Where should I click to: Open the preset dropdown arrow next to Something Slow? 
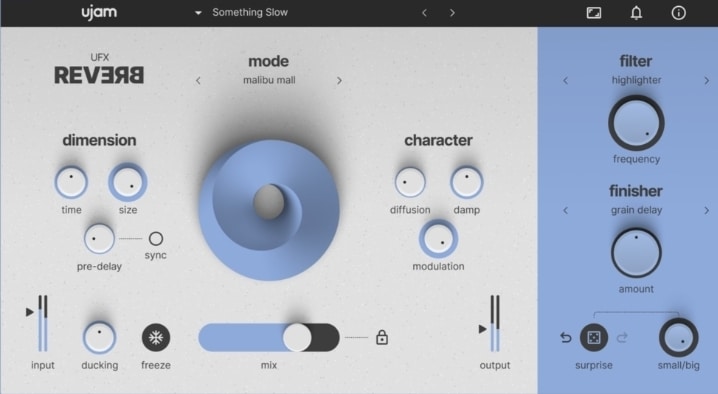[x=198, y=13]
